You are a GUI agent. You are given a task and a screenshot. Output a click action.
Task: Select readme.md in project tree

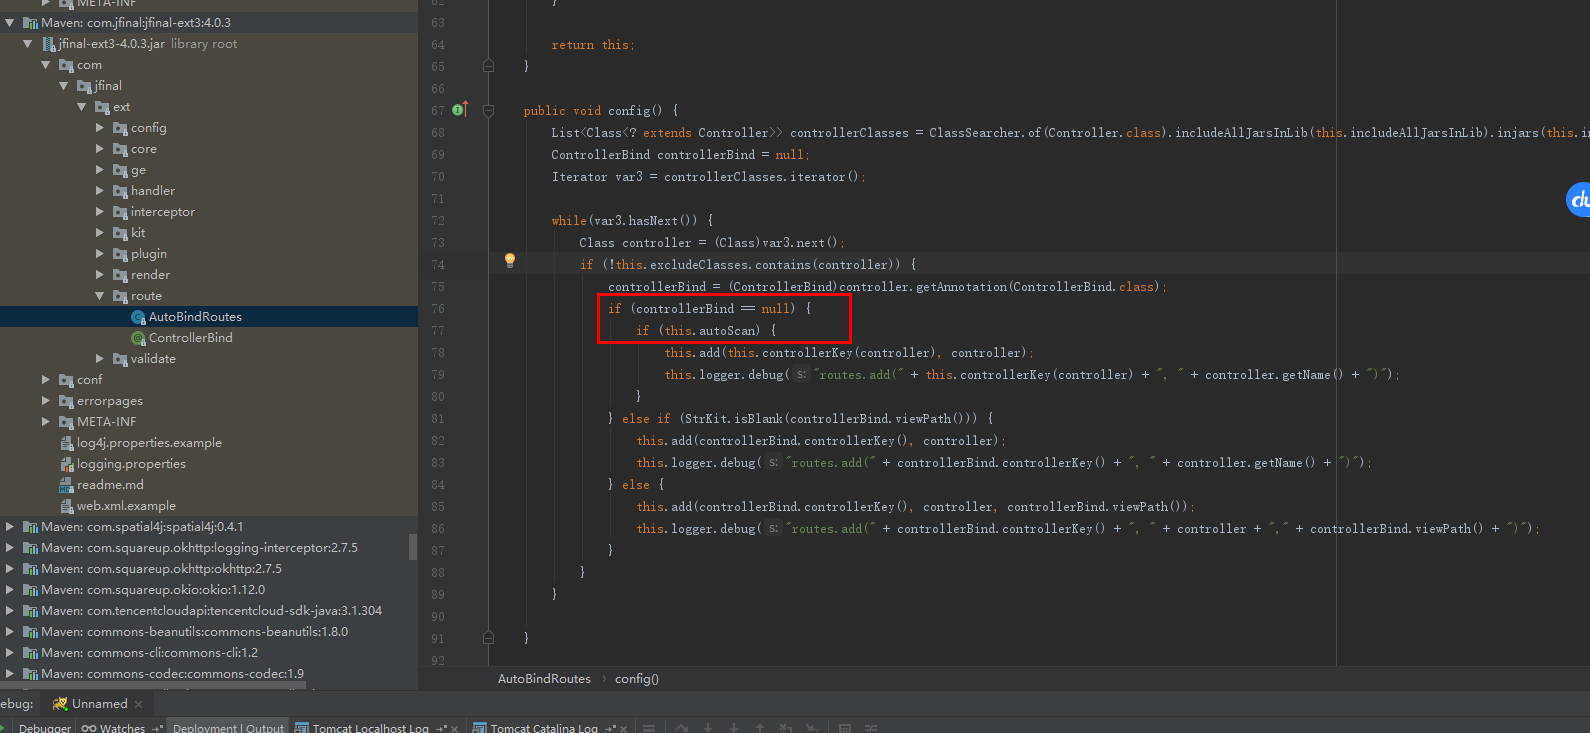[x=110, y=485]
